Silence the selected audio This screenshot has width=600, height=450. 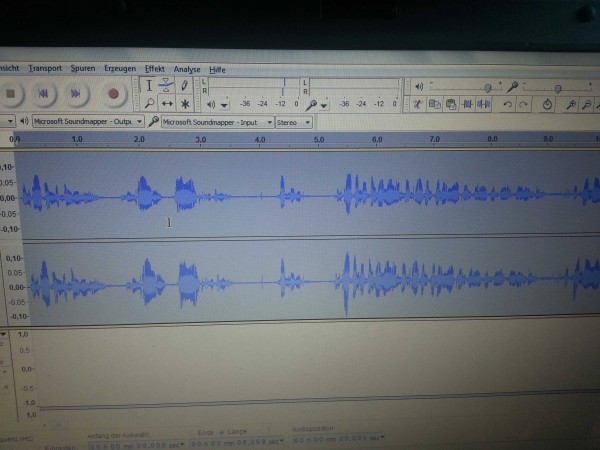[x=484, y=104]
